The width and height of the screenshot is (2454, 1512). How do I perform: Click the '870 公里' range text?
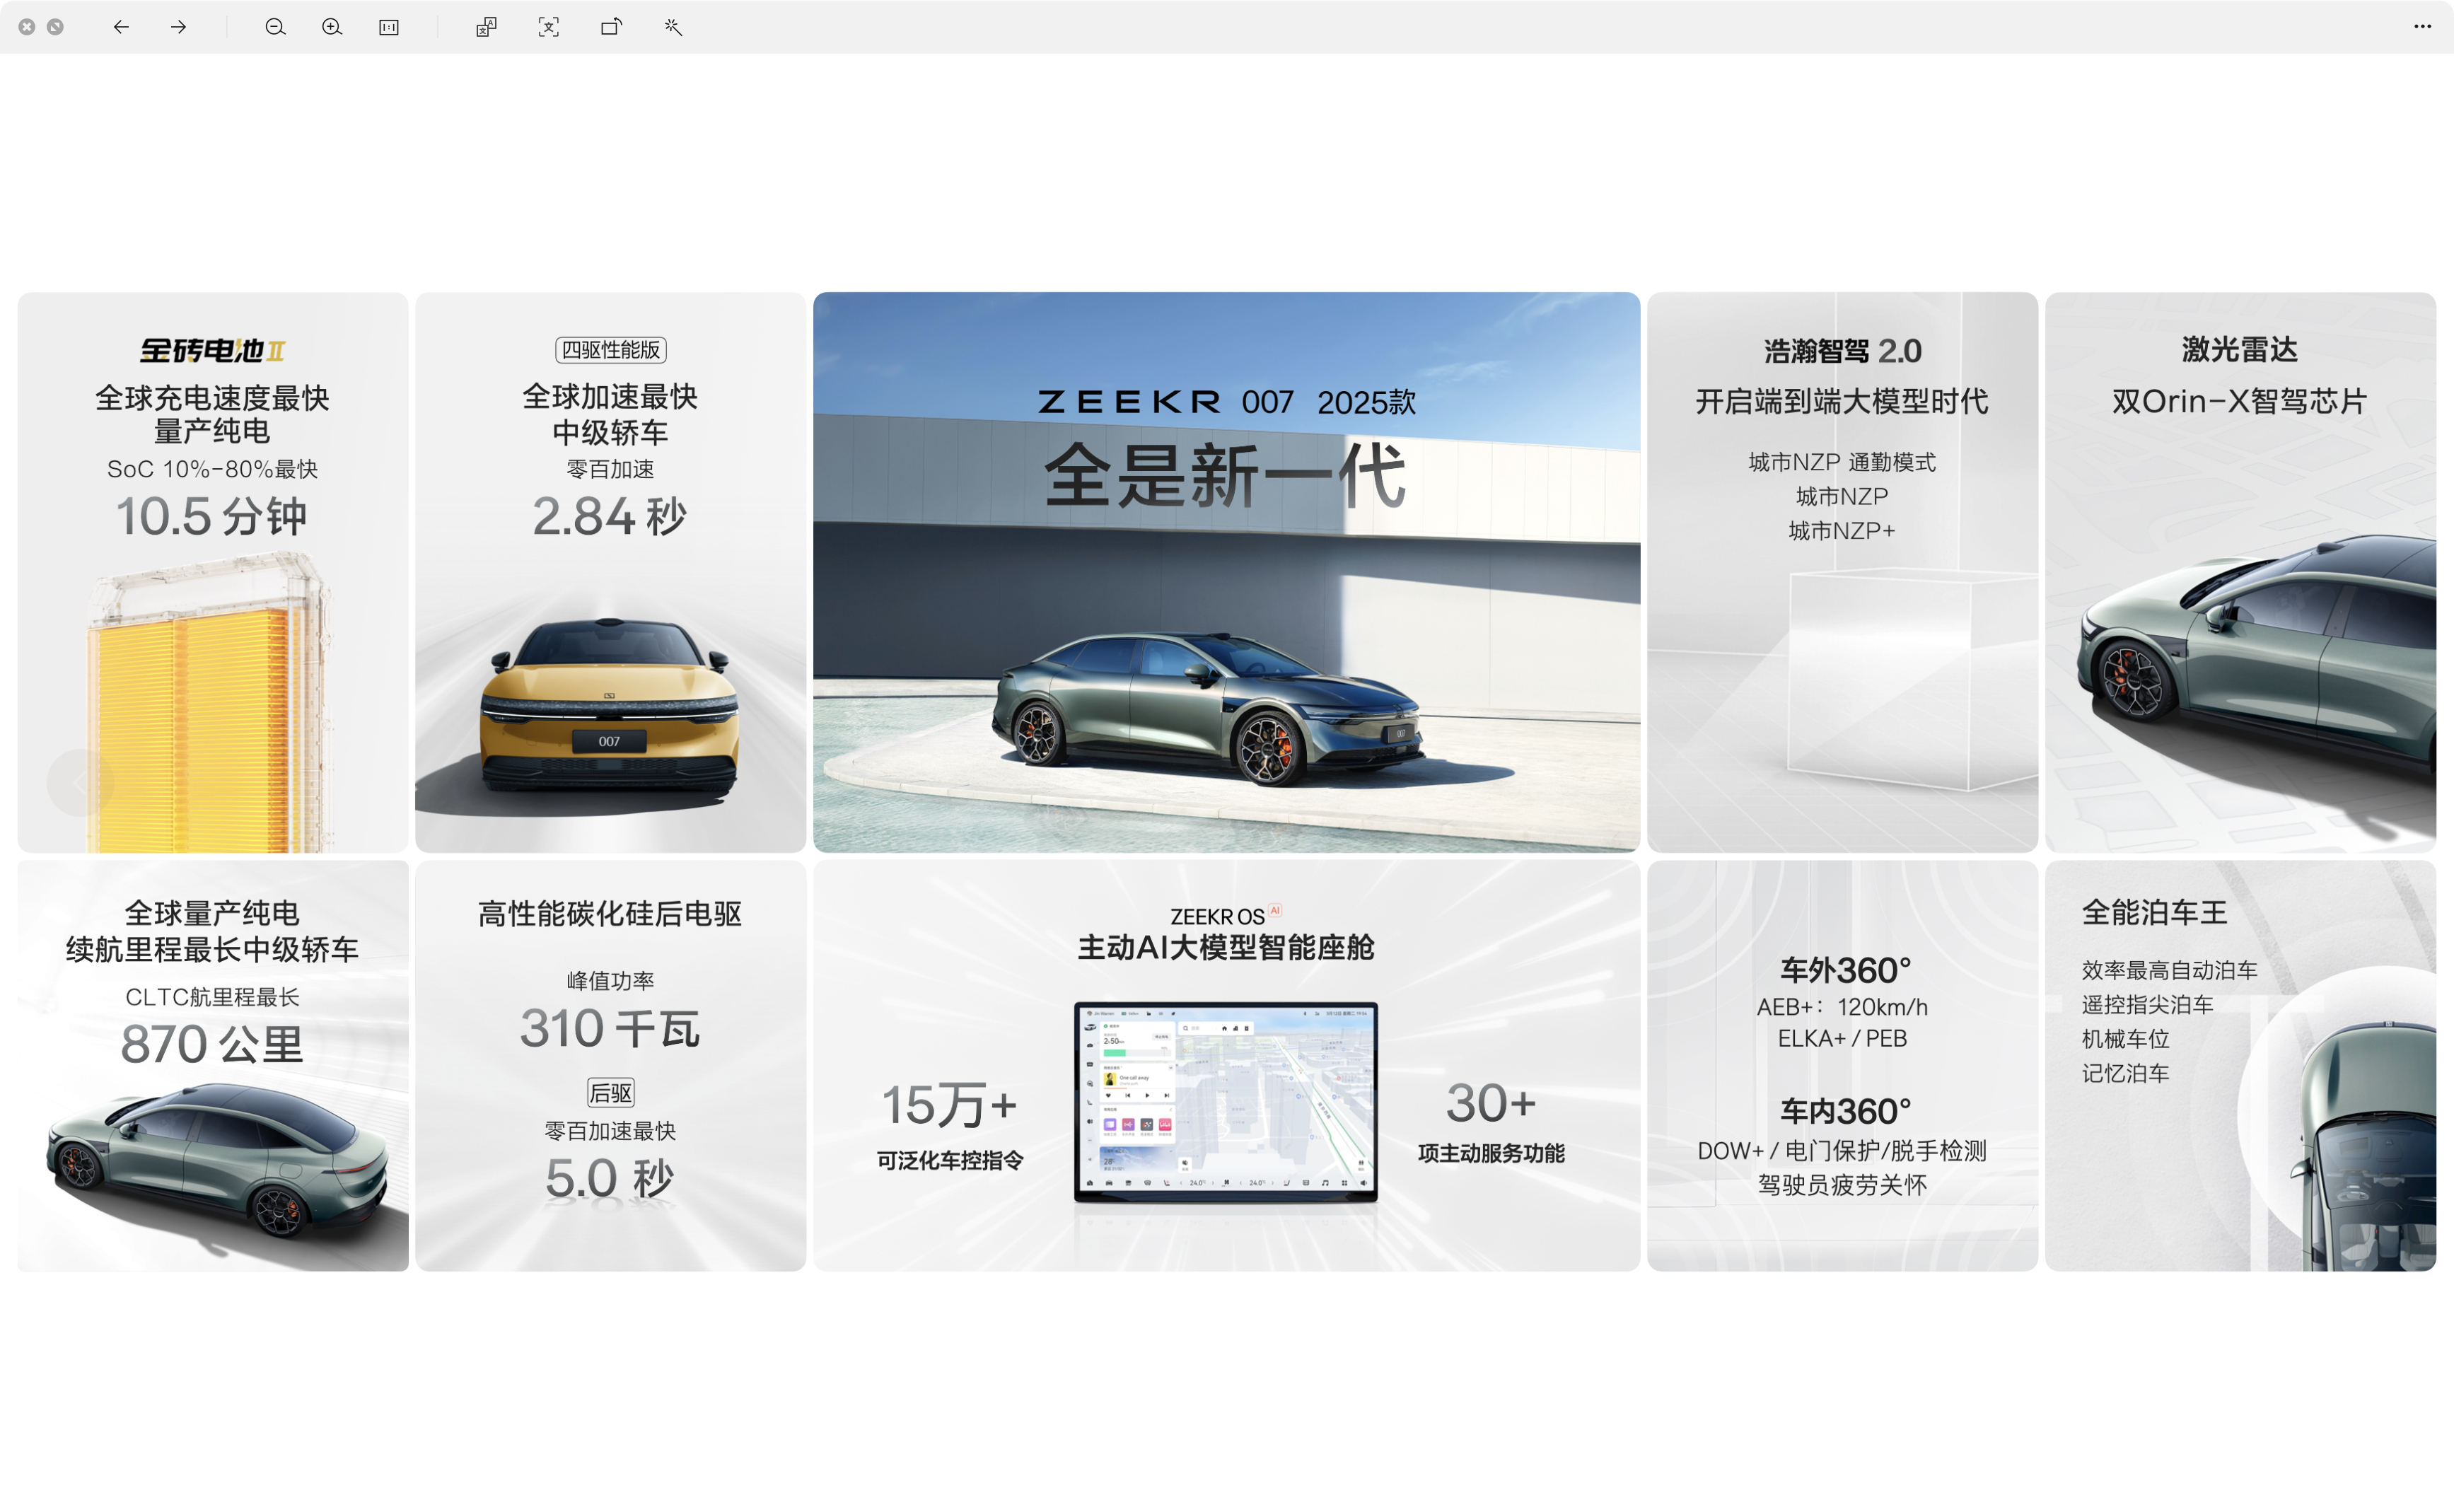click(212, 1044)
